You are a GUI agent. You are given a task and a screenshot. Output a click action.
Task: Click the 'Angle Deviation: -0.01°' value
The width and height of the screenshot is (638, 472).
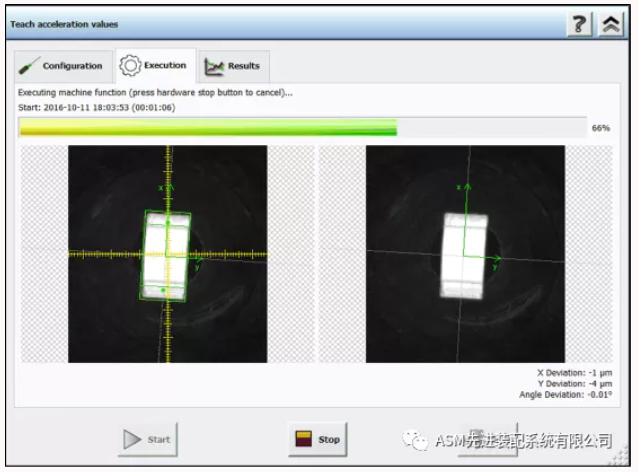pos(566,395)
